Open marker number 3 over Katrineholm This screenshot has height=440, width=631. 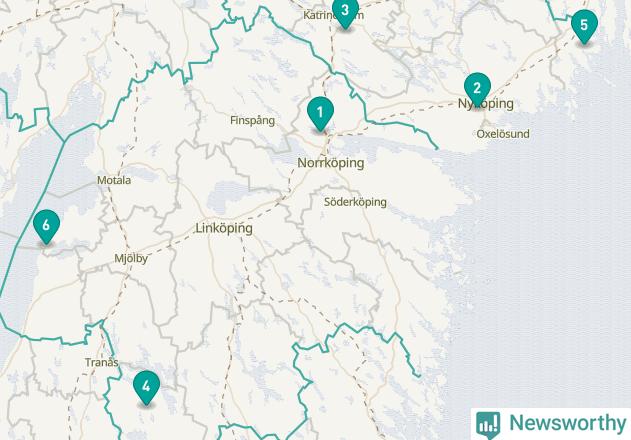(x=345, y=12)
